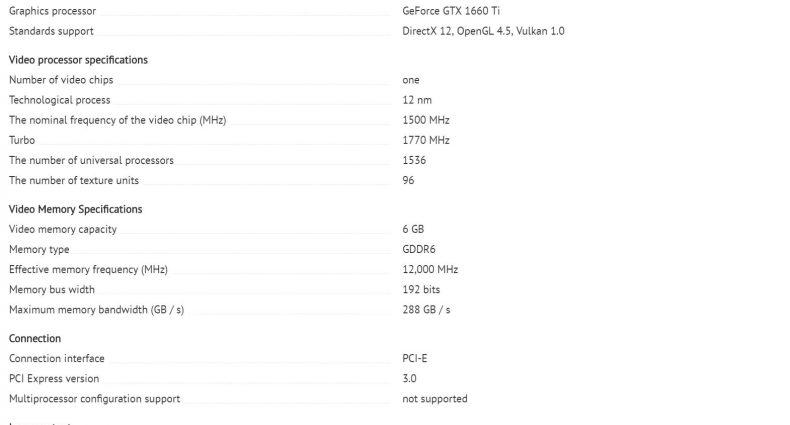
Task: Select the 192 bits value
Action: (421, 290)
